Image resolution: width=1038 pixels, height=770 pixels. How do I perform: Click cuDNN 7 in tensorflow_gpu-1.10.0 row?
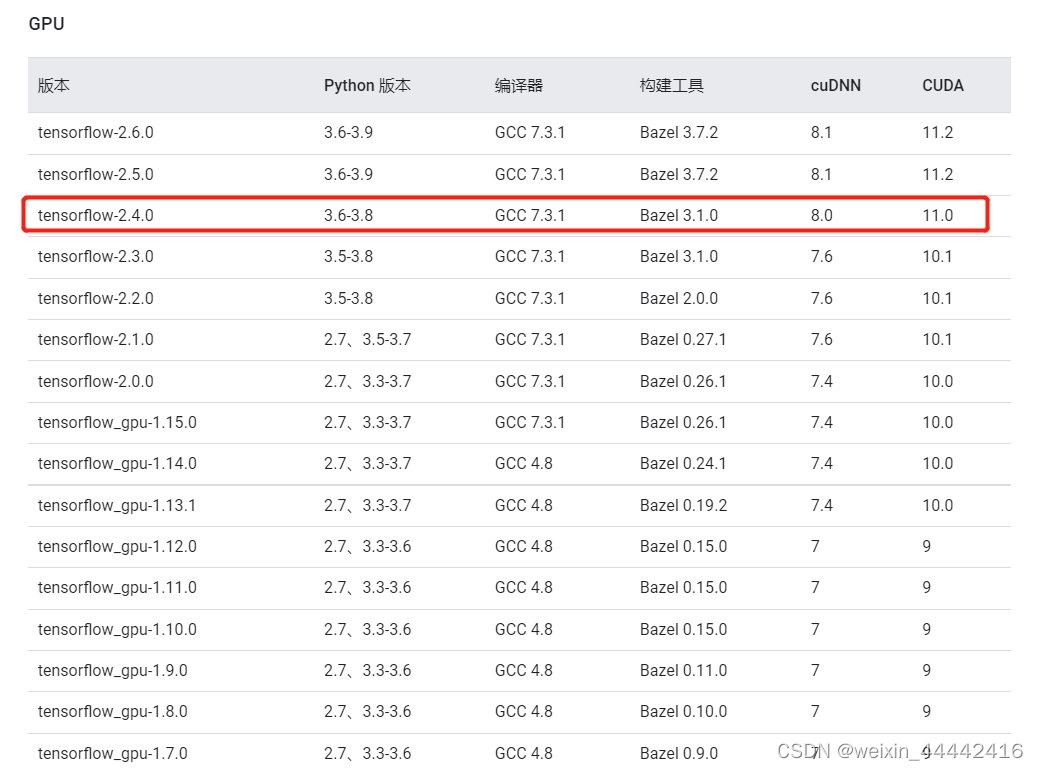[x=816, y=630]
